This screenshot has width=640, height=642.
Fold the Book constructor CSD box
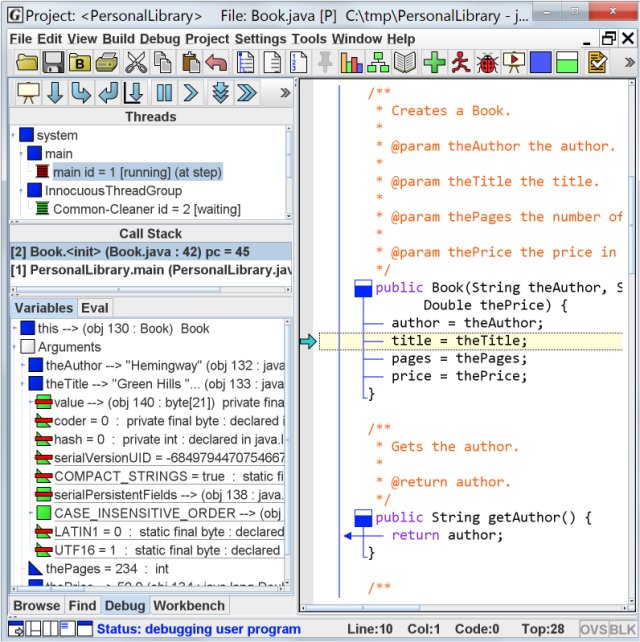pyautogui.click(x=363, y=288)
